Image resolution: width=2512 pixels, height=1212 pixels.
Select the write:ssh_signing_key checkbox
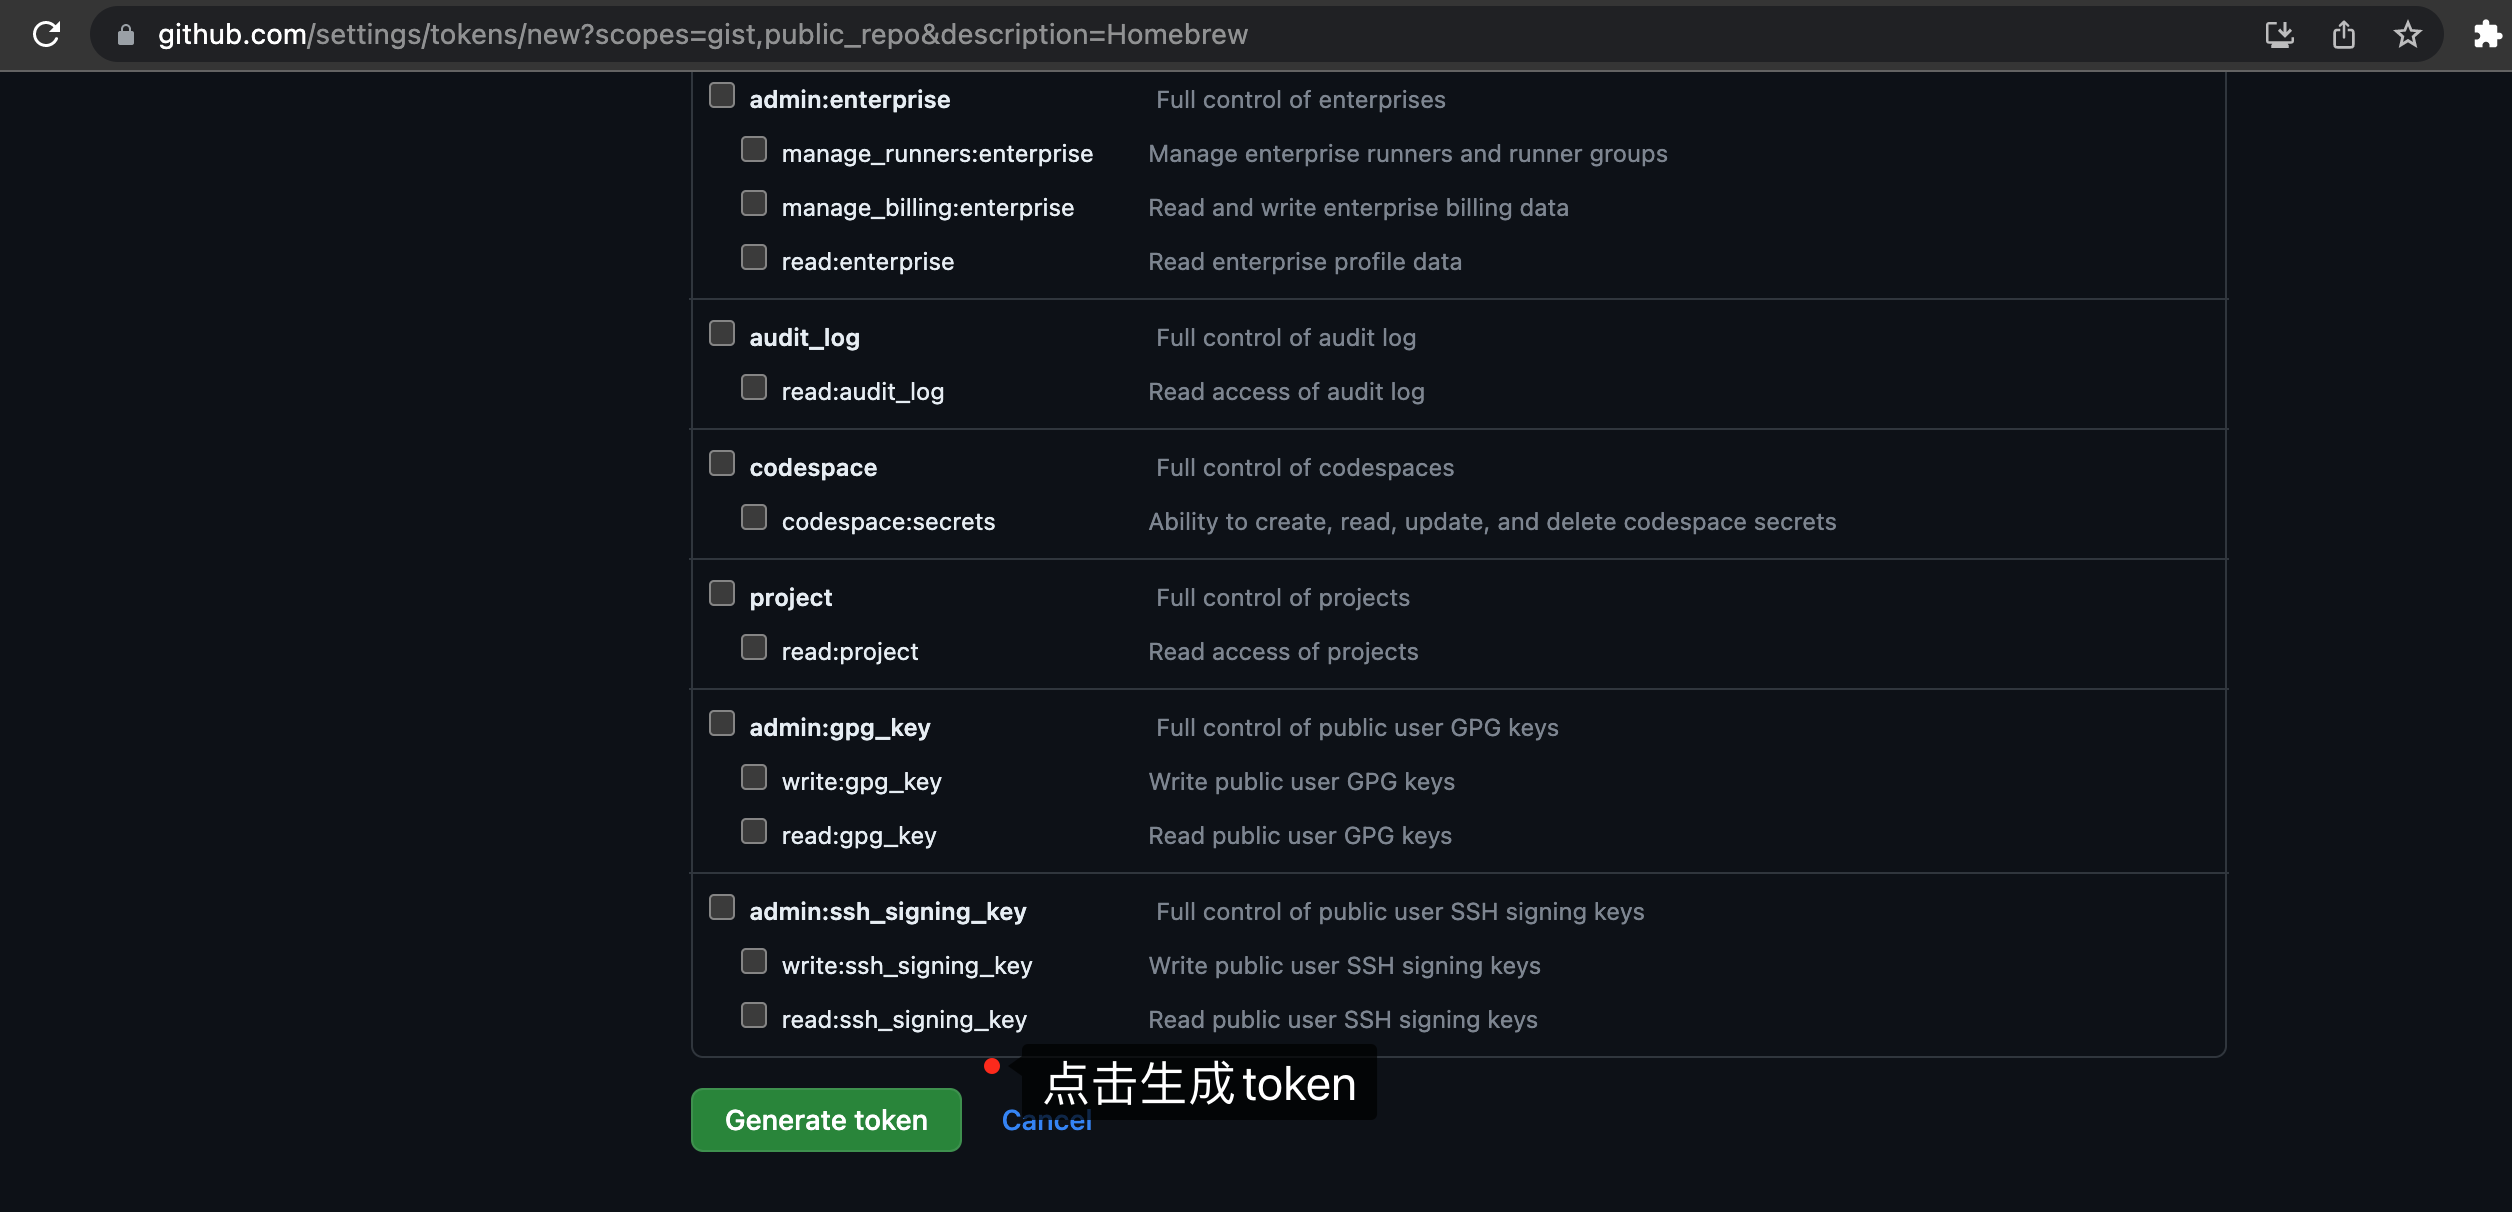[754, 962]
